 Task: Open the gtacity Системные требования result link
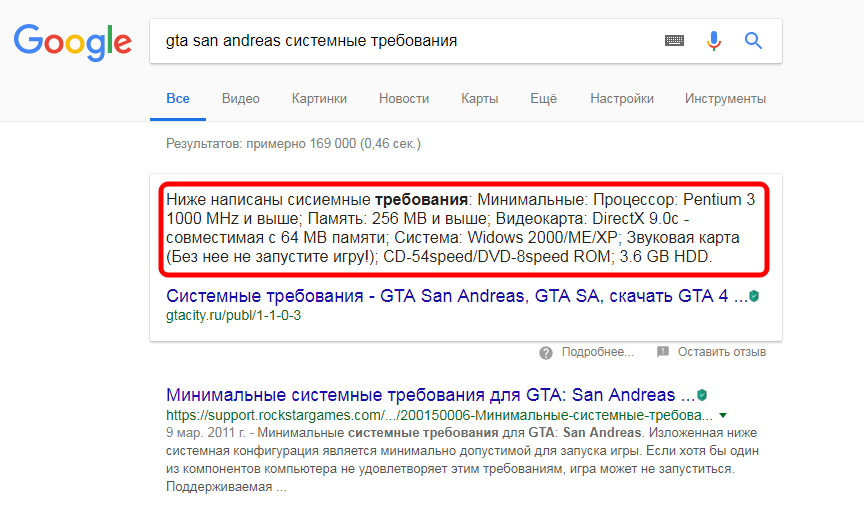point(456,296)
